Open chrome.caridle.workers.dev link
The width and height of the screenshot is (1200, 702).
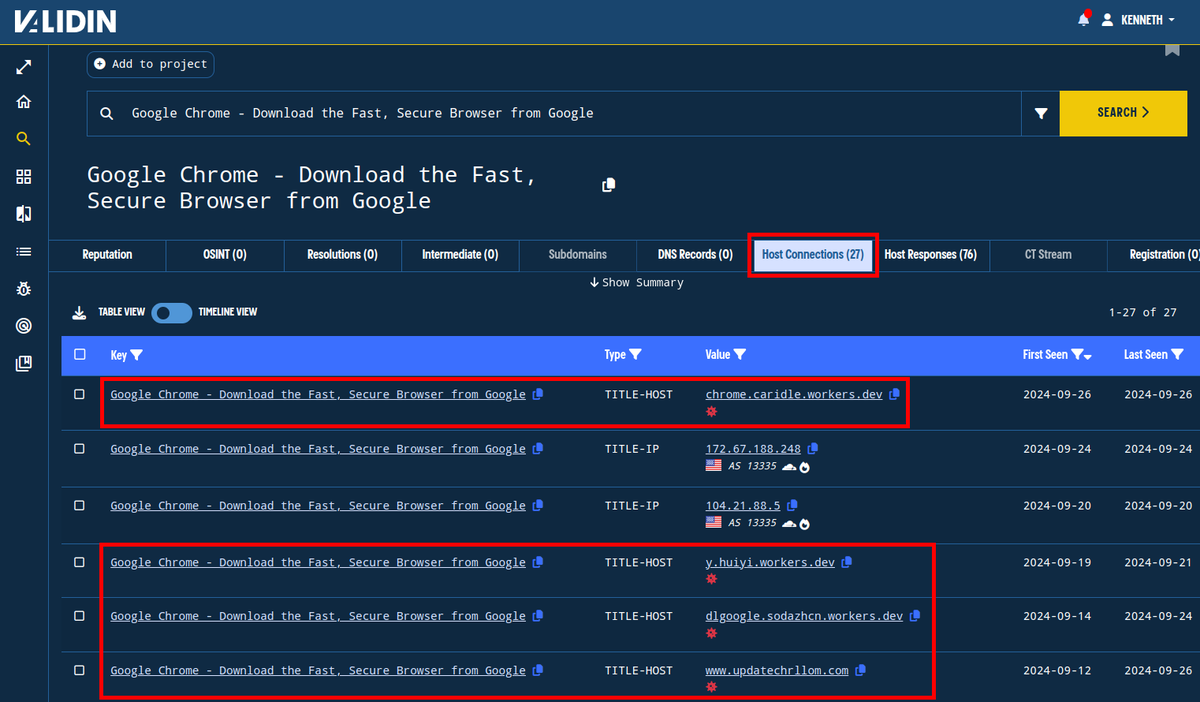[794, 394]
